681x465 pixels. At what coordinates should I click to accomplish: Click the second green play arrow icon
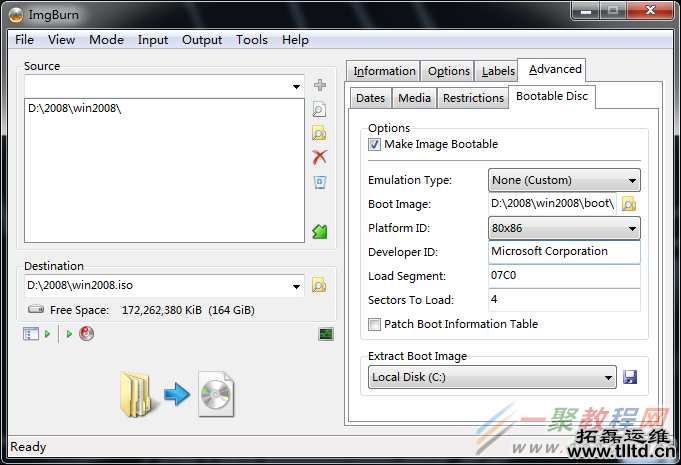pos(69,334)
